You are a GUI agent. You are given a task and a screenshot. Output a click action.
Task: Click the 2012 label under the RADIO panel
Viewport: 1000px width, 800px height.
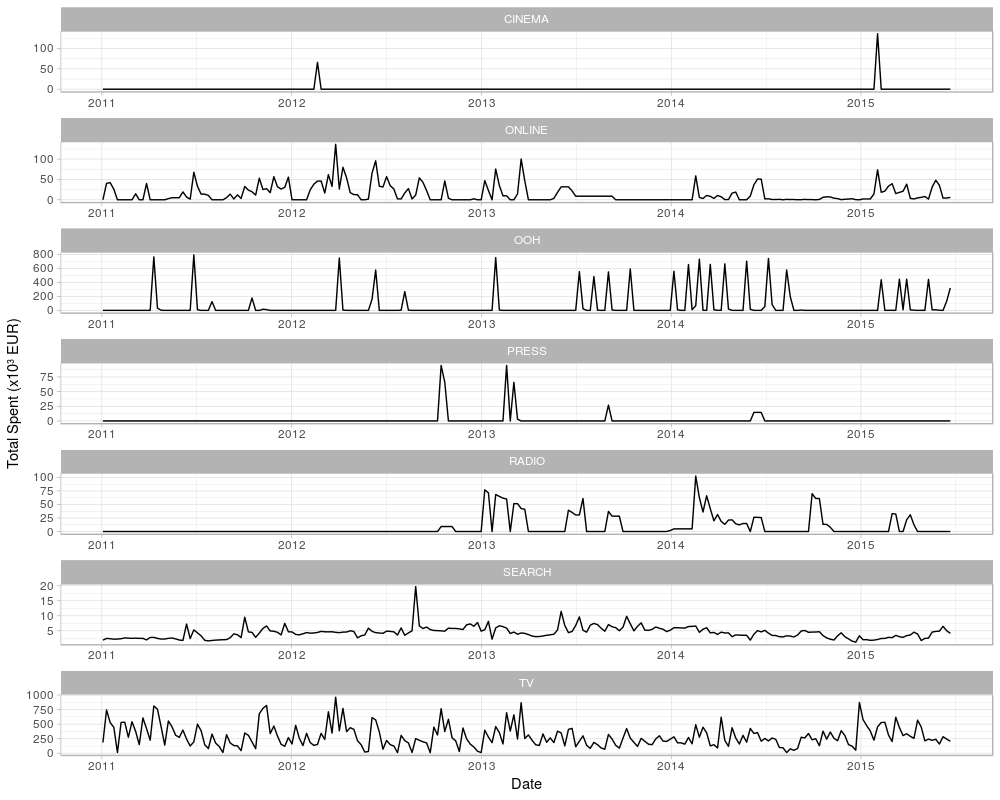291,545
